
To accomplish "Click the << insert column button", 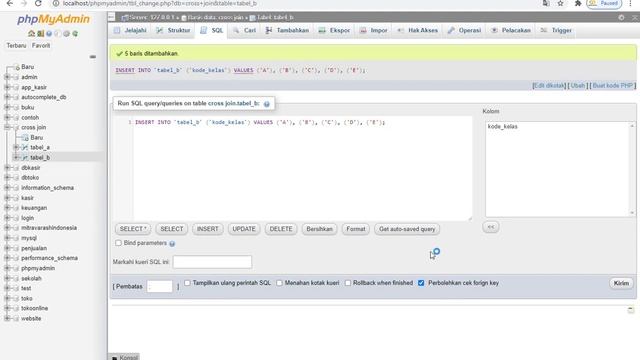I will coord(491,227).
